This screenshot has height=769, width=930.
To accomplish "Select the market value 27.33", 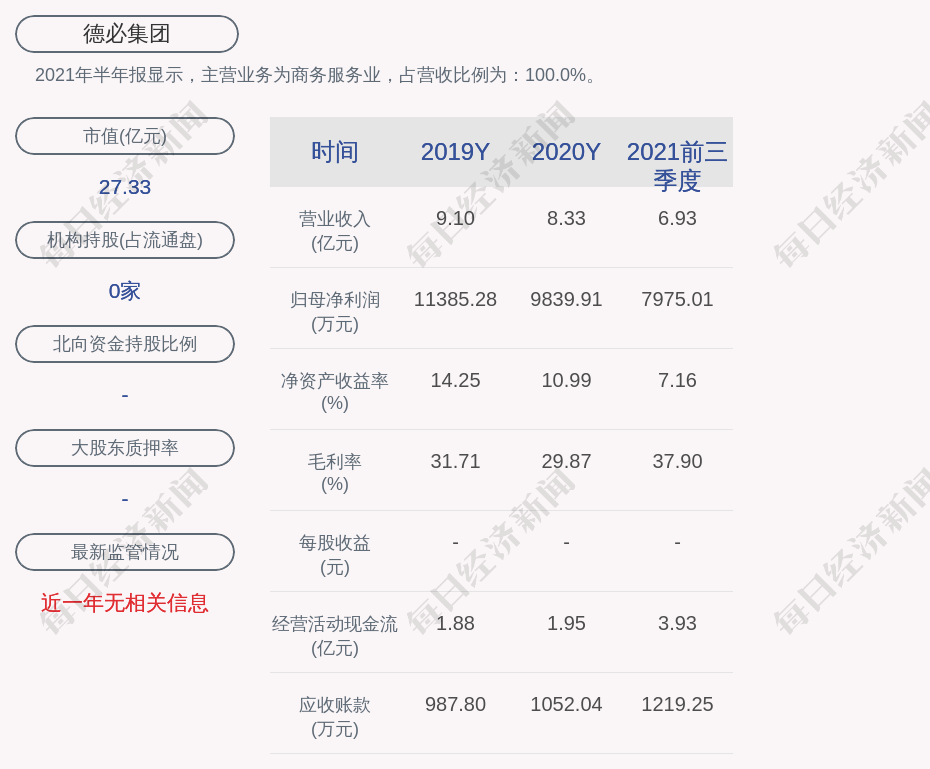I will [125, 187].
